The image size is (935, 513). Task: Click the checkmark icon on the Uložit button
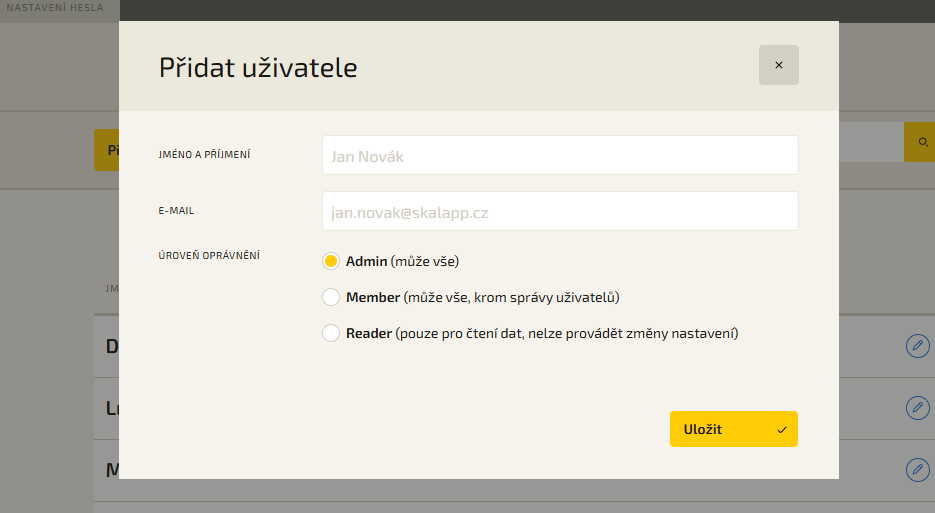coord(781,430)
